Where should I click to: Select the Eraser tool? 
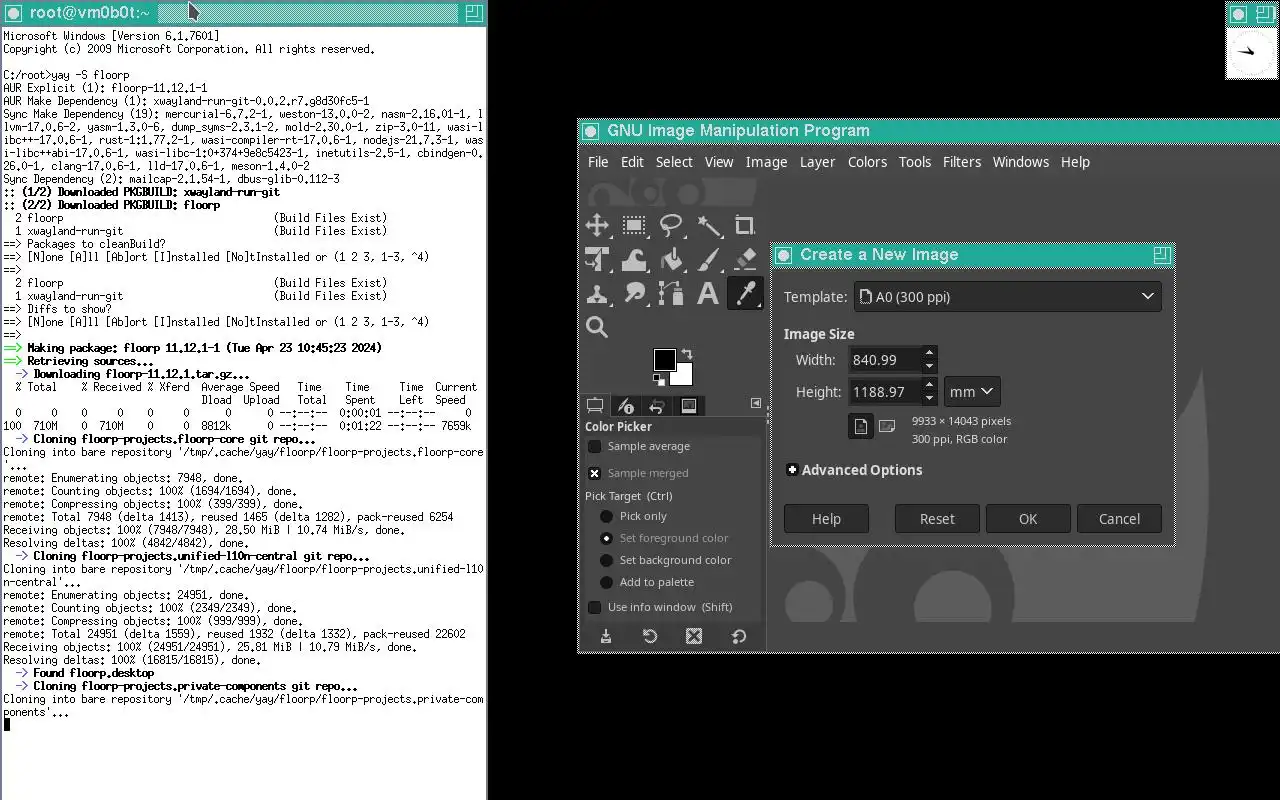tap(745, 259)
